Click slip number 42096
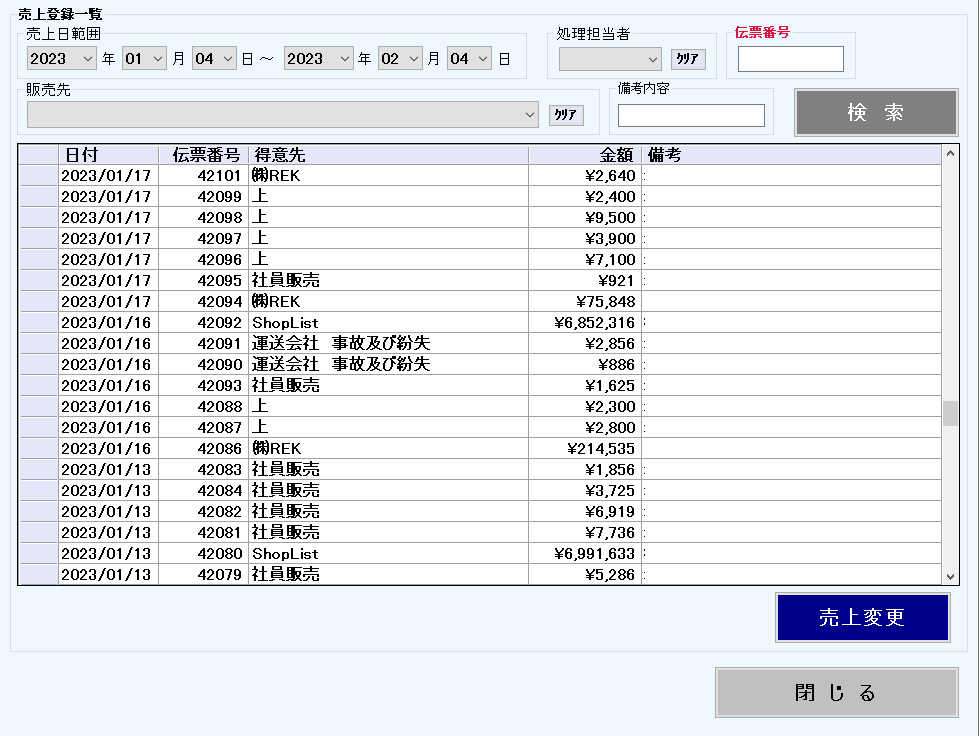 pyautogui.click(x=219, y=260)
